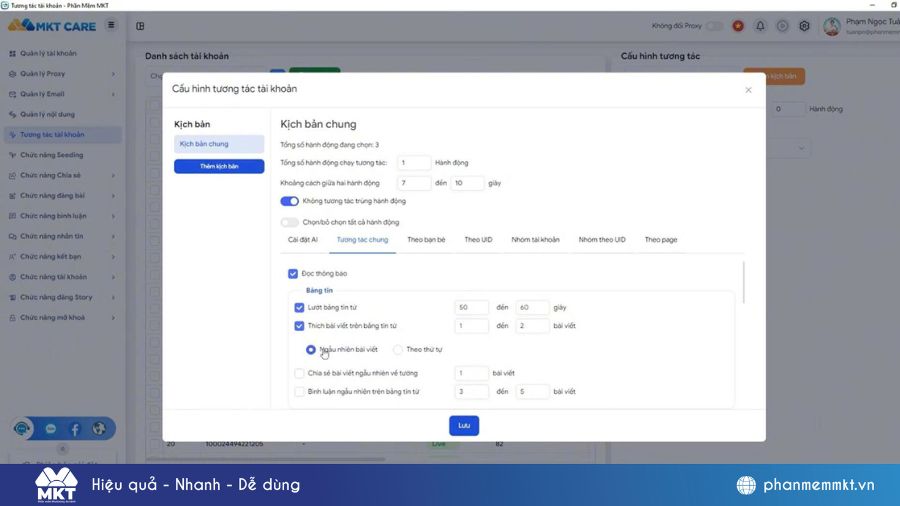Enable Chọn/bỏ chọn tất cả hành động
The height and width of the screenshot is (506, 900).
pyautogui.click(x=290, y=222)
